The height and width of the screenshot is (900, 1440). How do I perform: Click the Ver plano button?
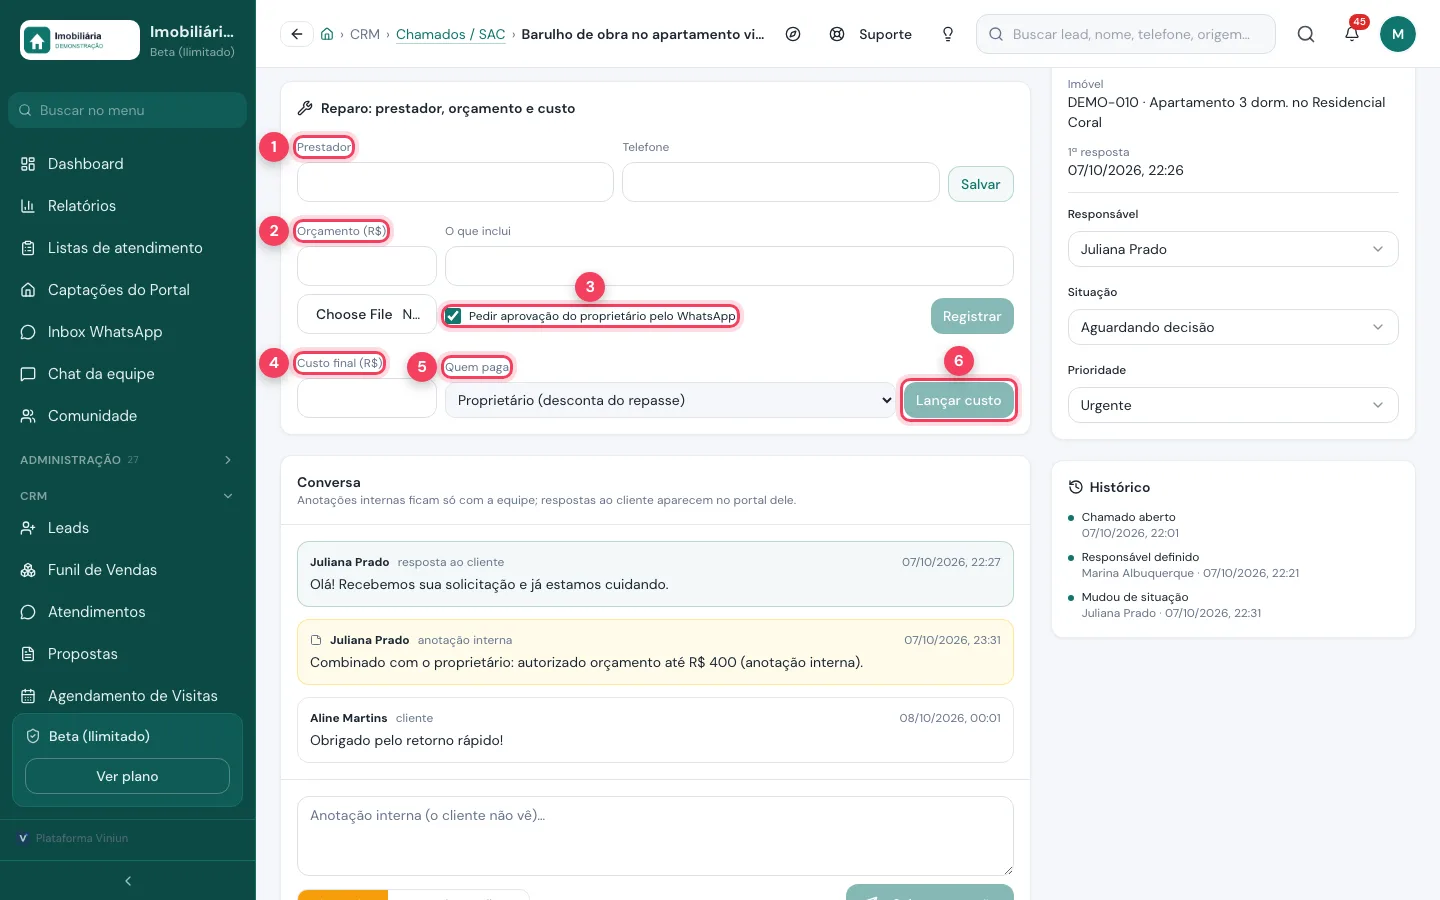point(127,776)
